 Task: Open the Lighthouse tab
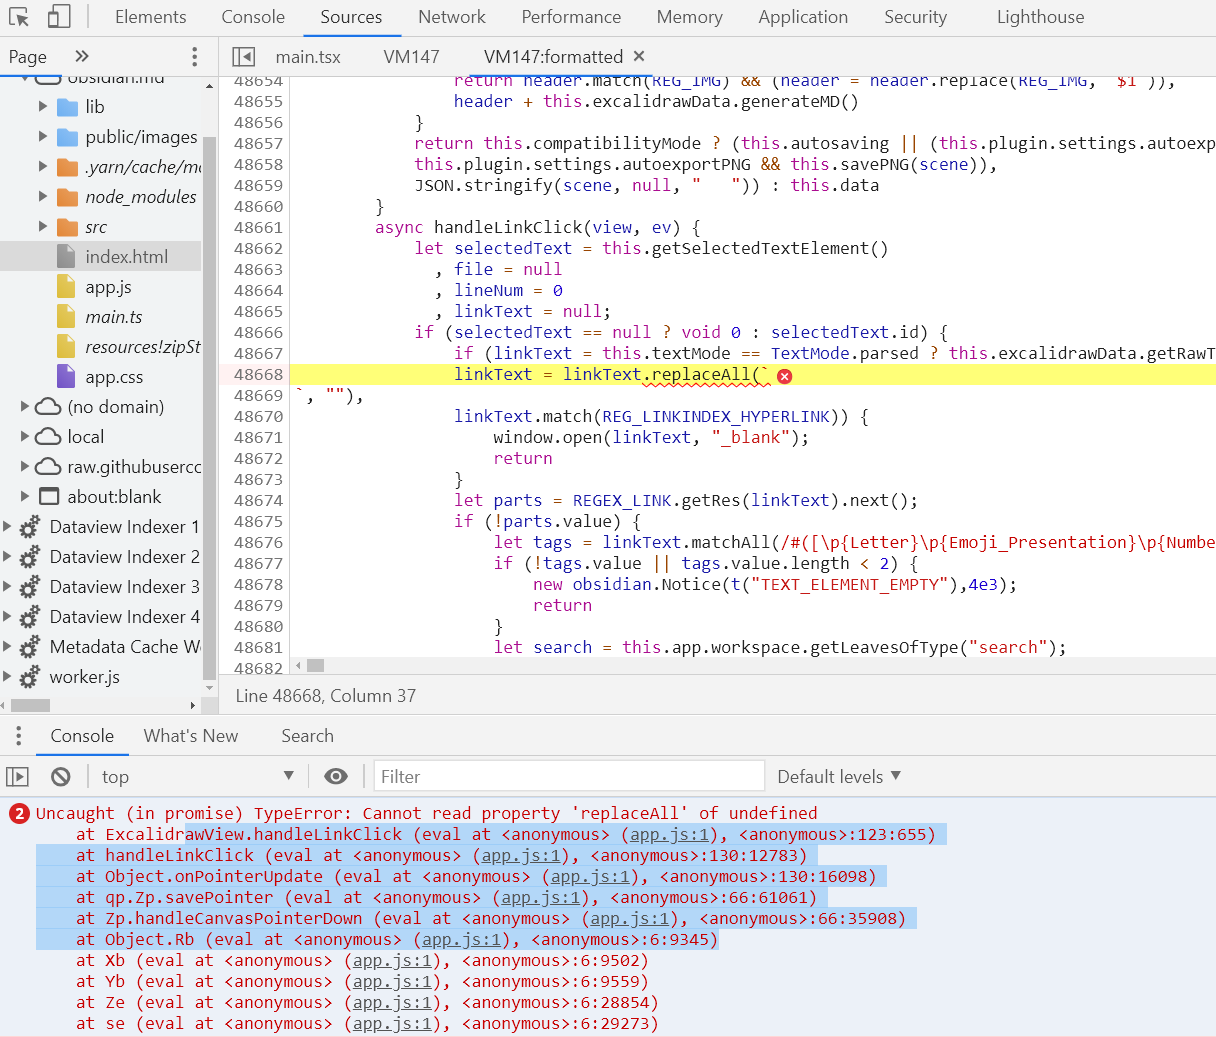pyautogui.click(x=1040, y=17)
